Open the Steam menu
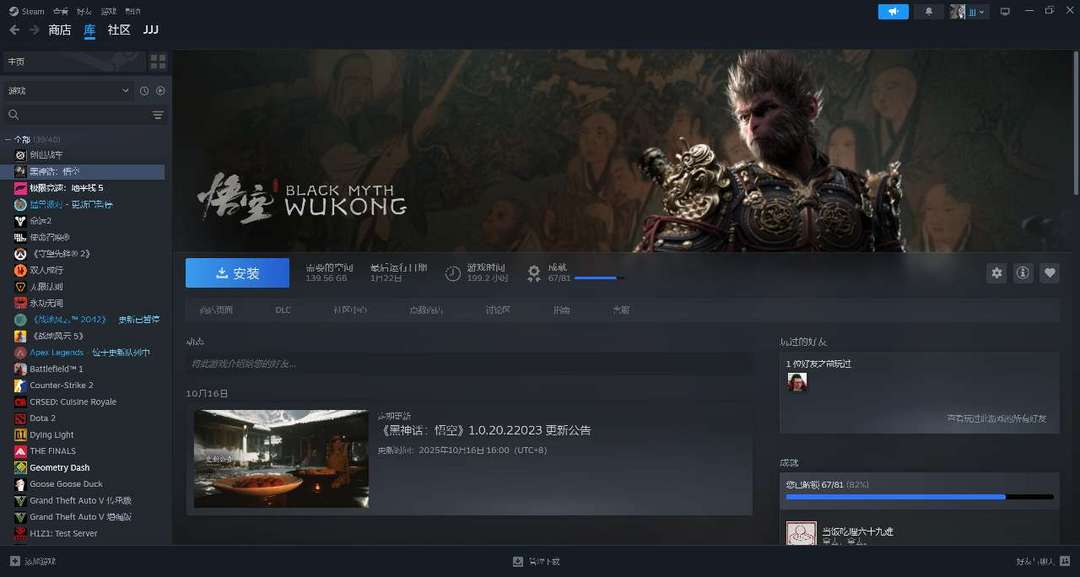 [27, 11]
